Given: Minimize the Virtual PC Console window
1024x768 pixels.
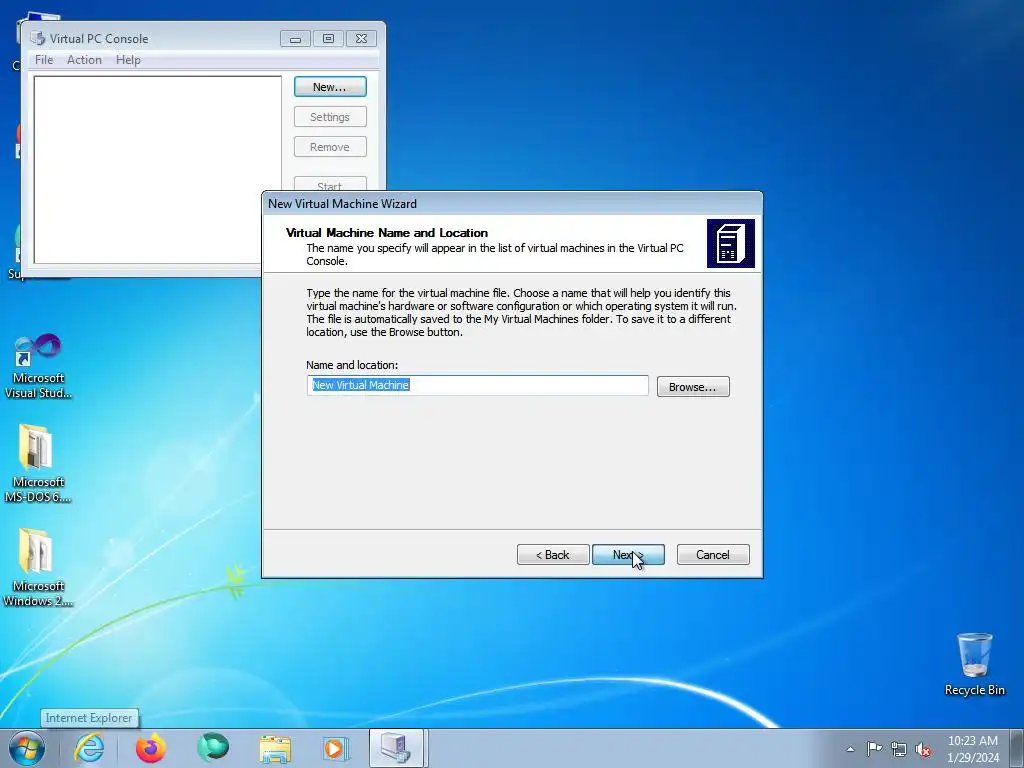Looking at the screenshot, I should tap(295, 39).
